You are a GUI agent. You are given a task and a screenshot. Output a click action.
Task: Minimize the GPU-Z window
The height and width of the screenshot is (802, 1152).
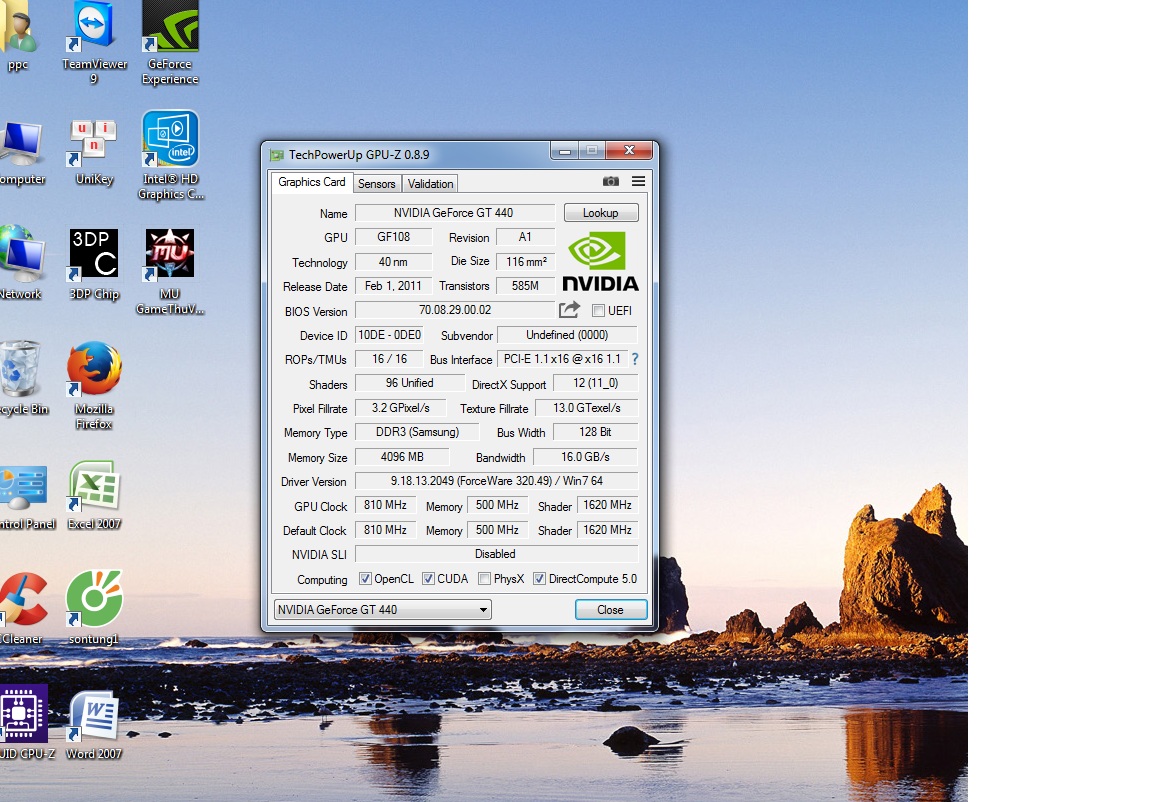click(565, 151)
